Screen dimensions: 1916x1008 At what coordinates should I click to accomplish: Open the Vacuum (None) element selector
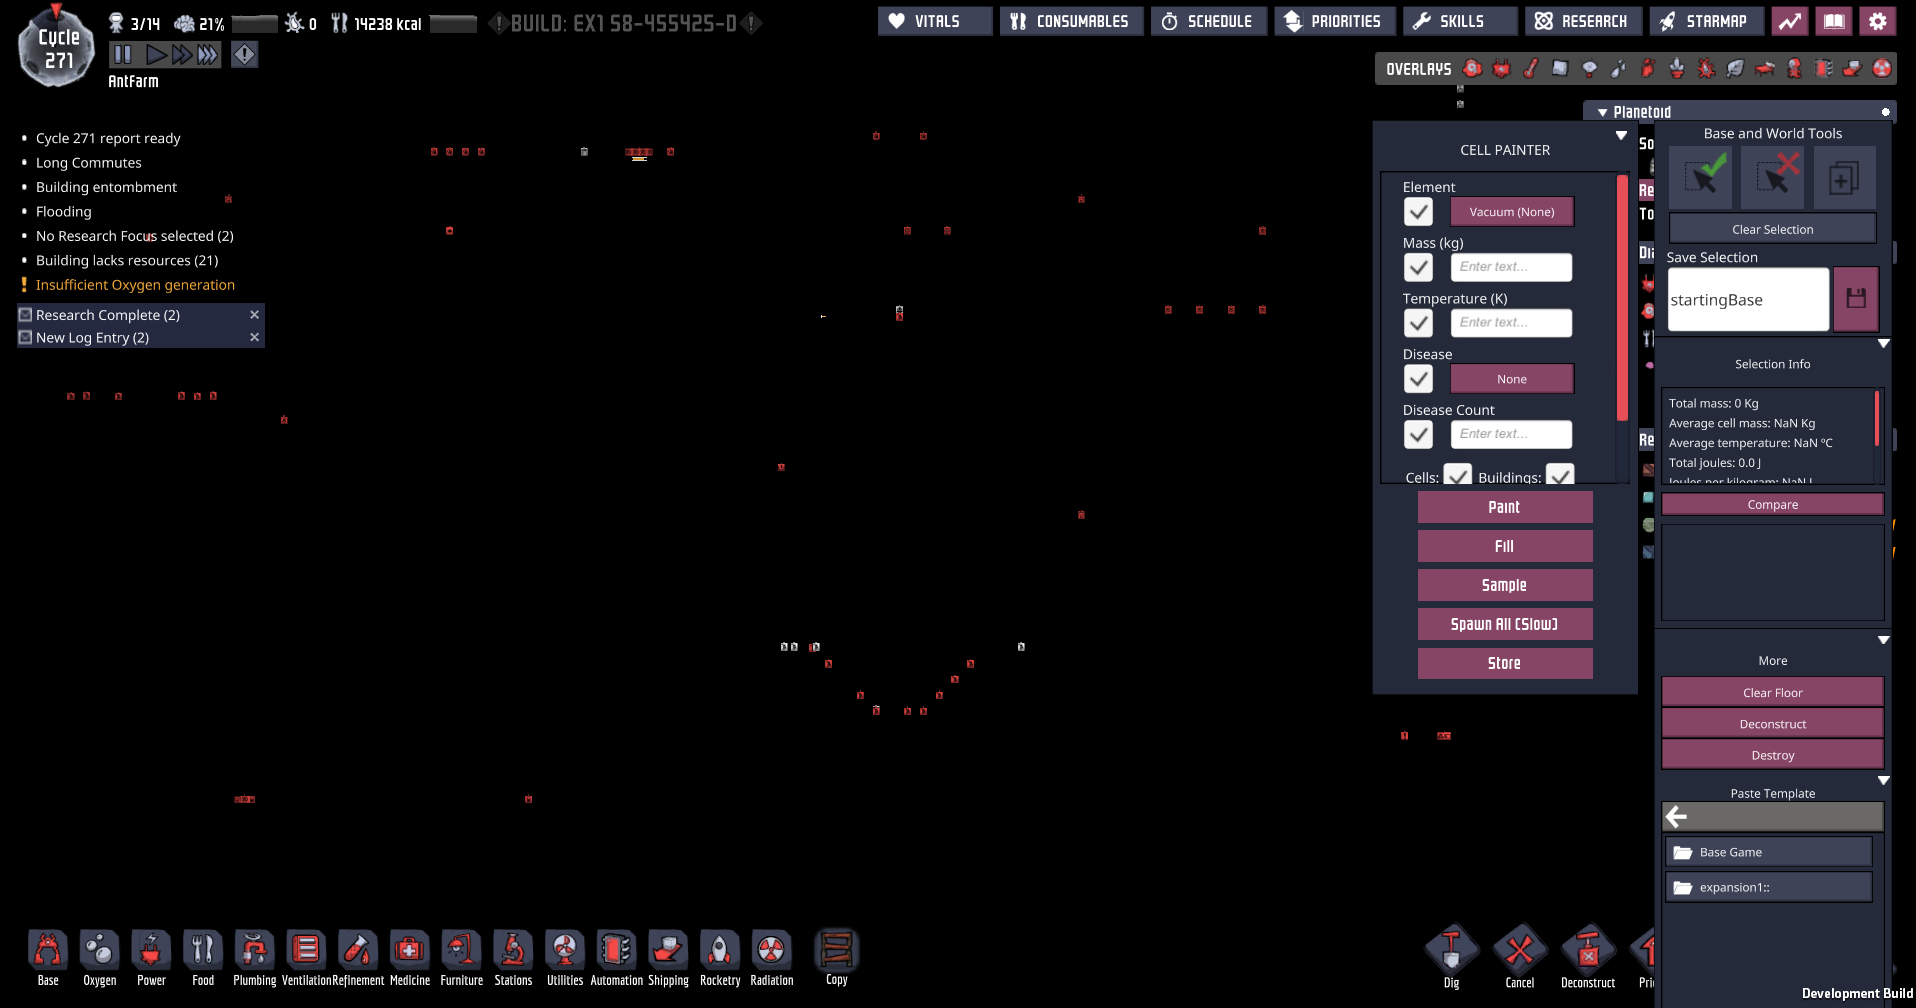coord(1511,212)
